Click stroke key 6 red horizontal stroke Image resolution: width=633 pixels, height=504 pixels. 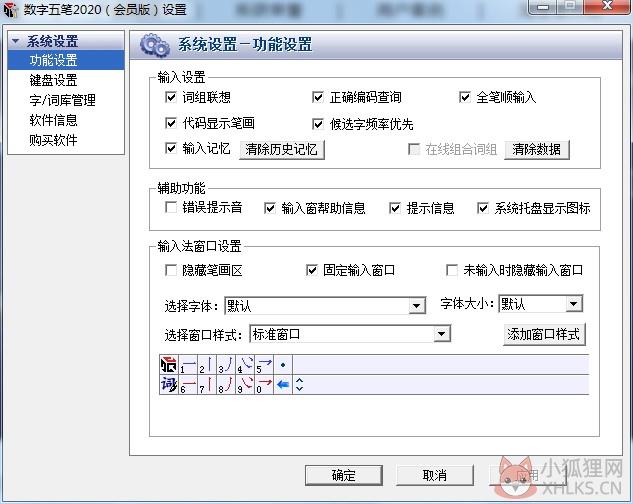coord(188,384)
